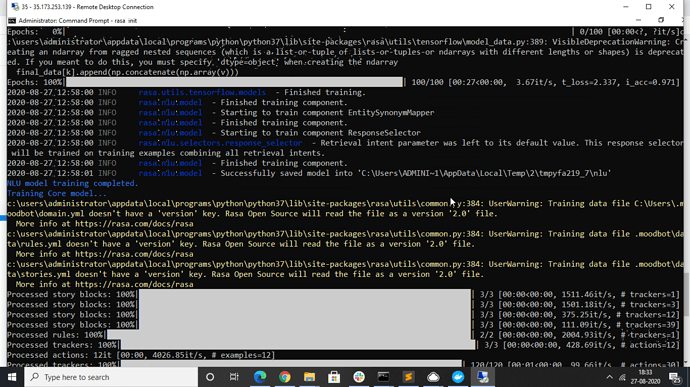The width and height of the screenshot is (690, 387).
Task: Click the Command Prompt window title icon
Action: coord(12,21)
